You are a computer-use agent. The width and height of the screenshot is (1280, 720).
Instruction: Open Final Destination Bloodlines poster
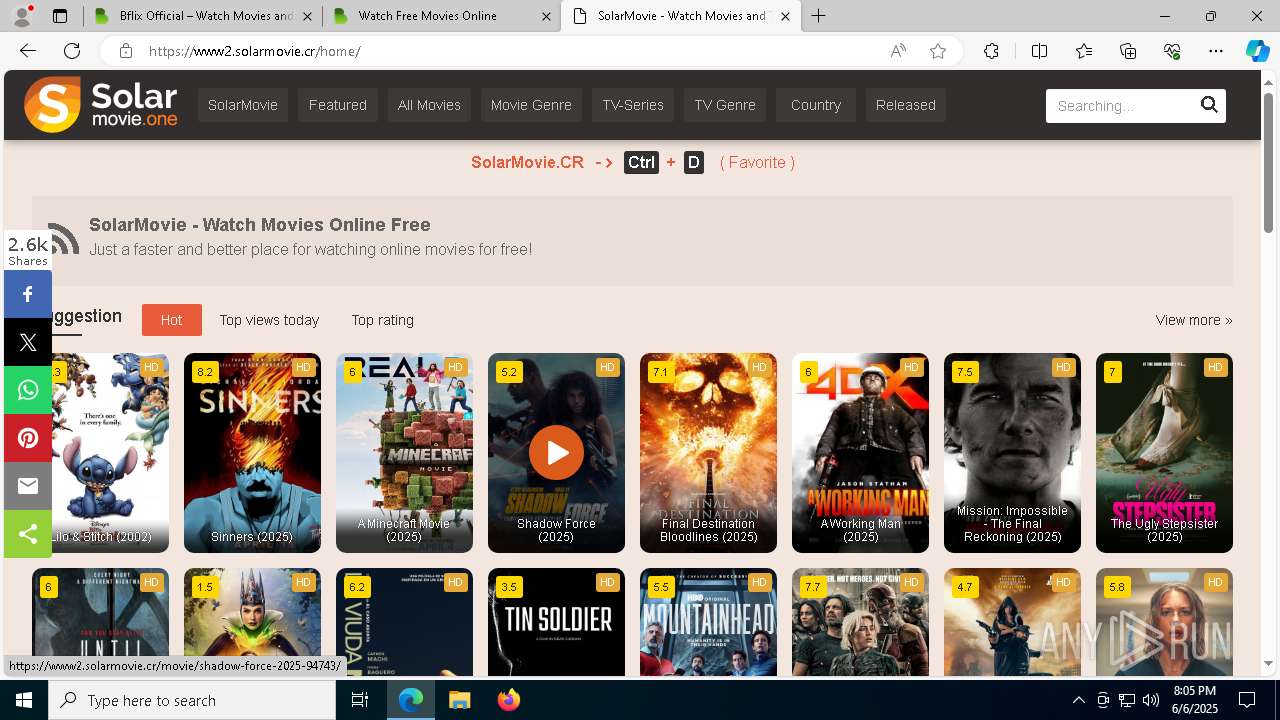(708, 452)
